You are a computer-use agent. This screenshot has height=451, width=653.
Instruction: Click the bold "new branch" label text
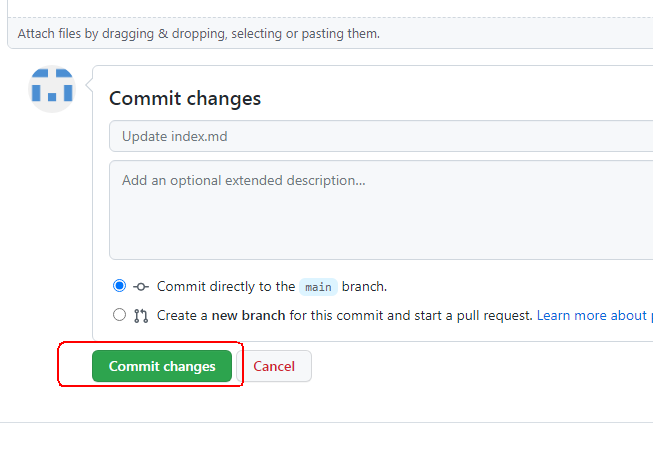click(x=248, y=316)
